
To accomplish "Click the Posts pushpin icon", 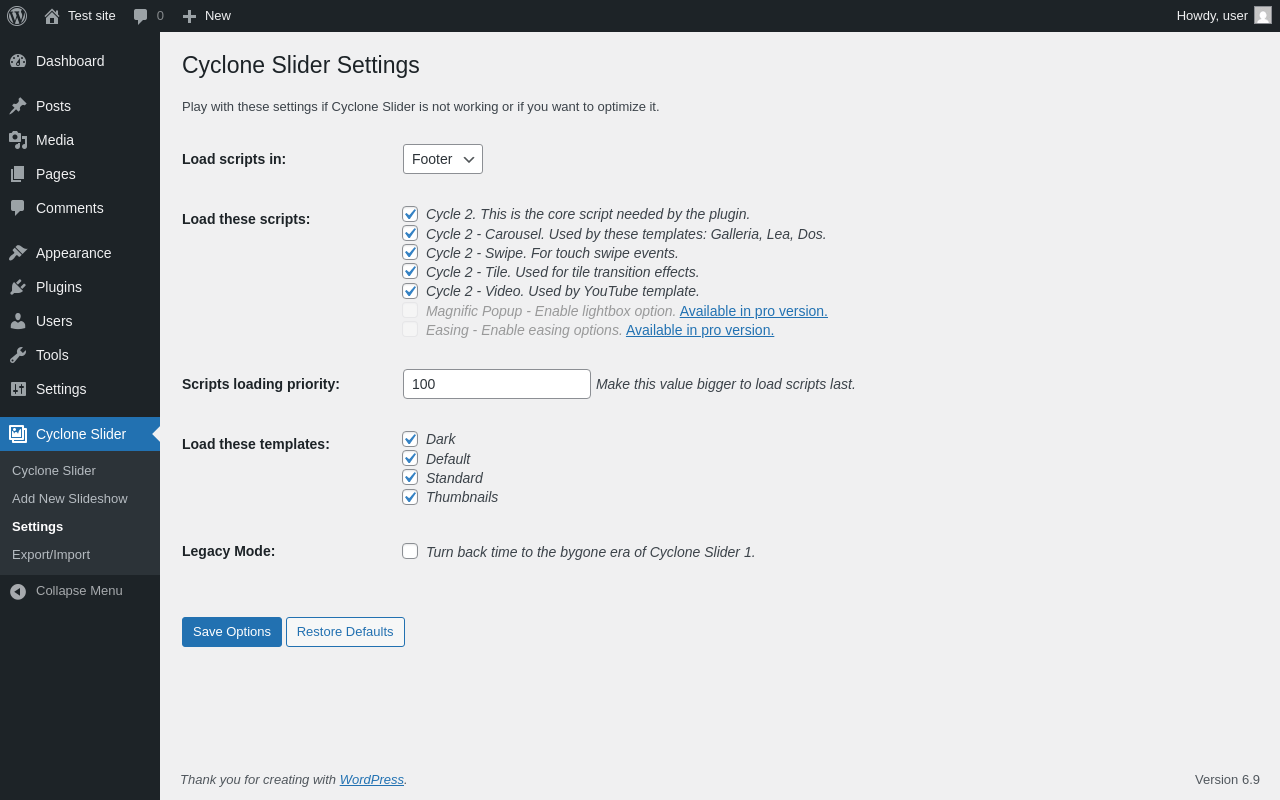I will pyautogui.click(x=18, y=106).
